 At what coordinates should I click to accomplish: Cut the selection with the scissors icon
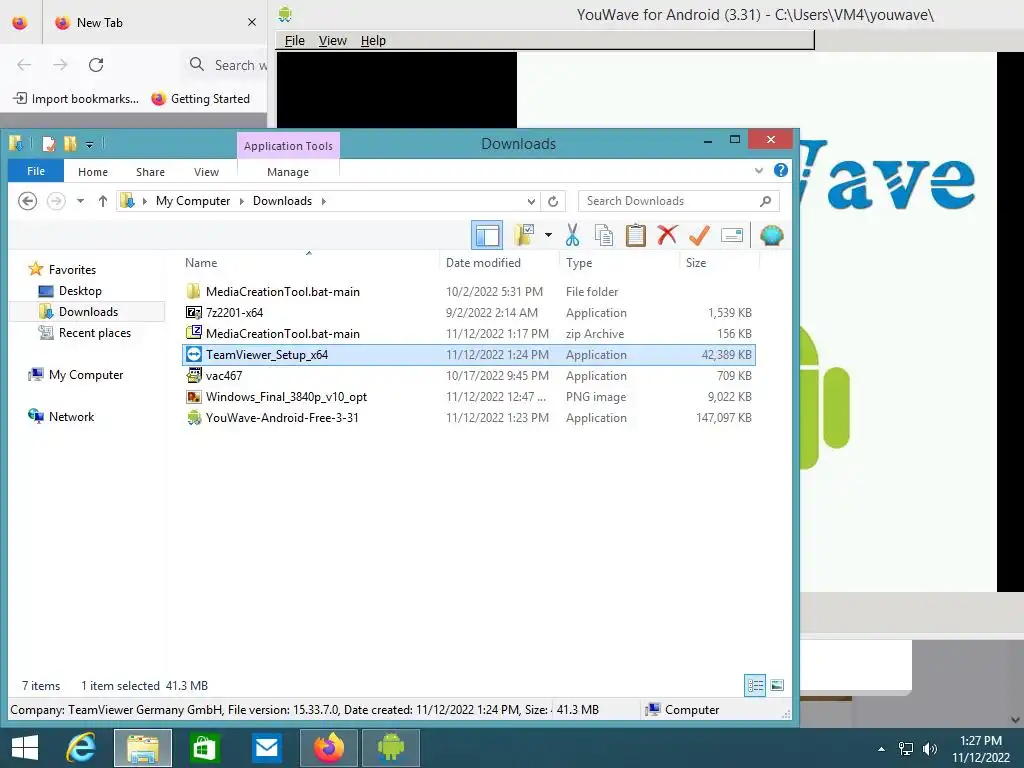(573, 235)
